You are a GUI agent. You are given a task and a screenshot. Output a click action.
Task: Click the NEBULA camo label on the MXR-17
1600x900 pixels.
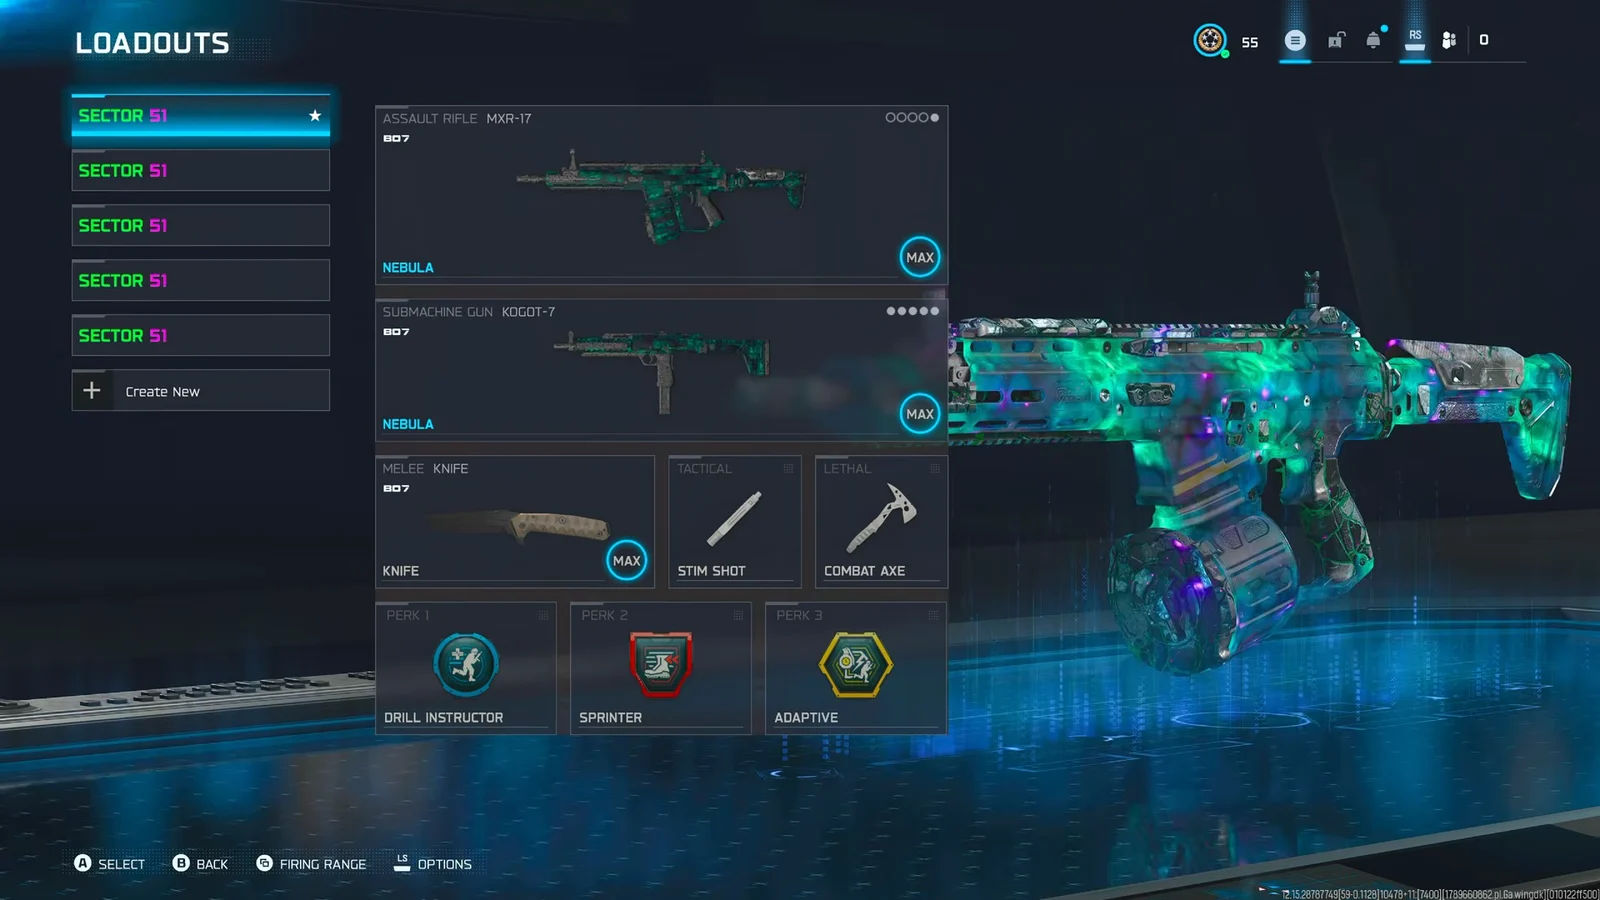[x=408, y=268]
